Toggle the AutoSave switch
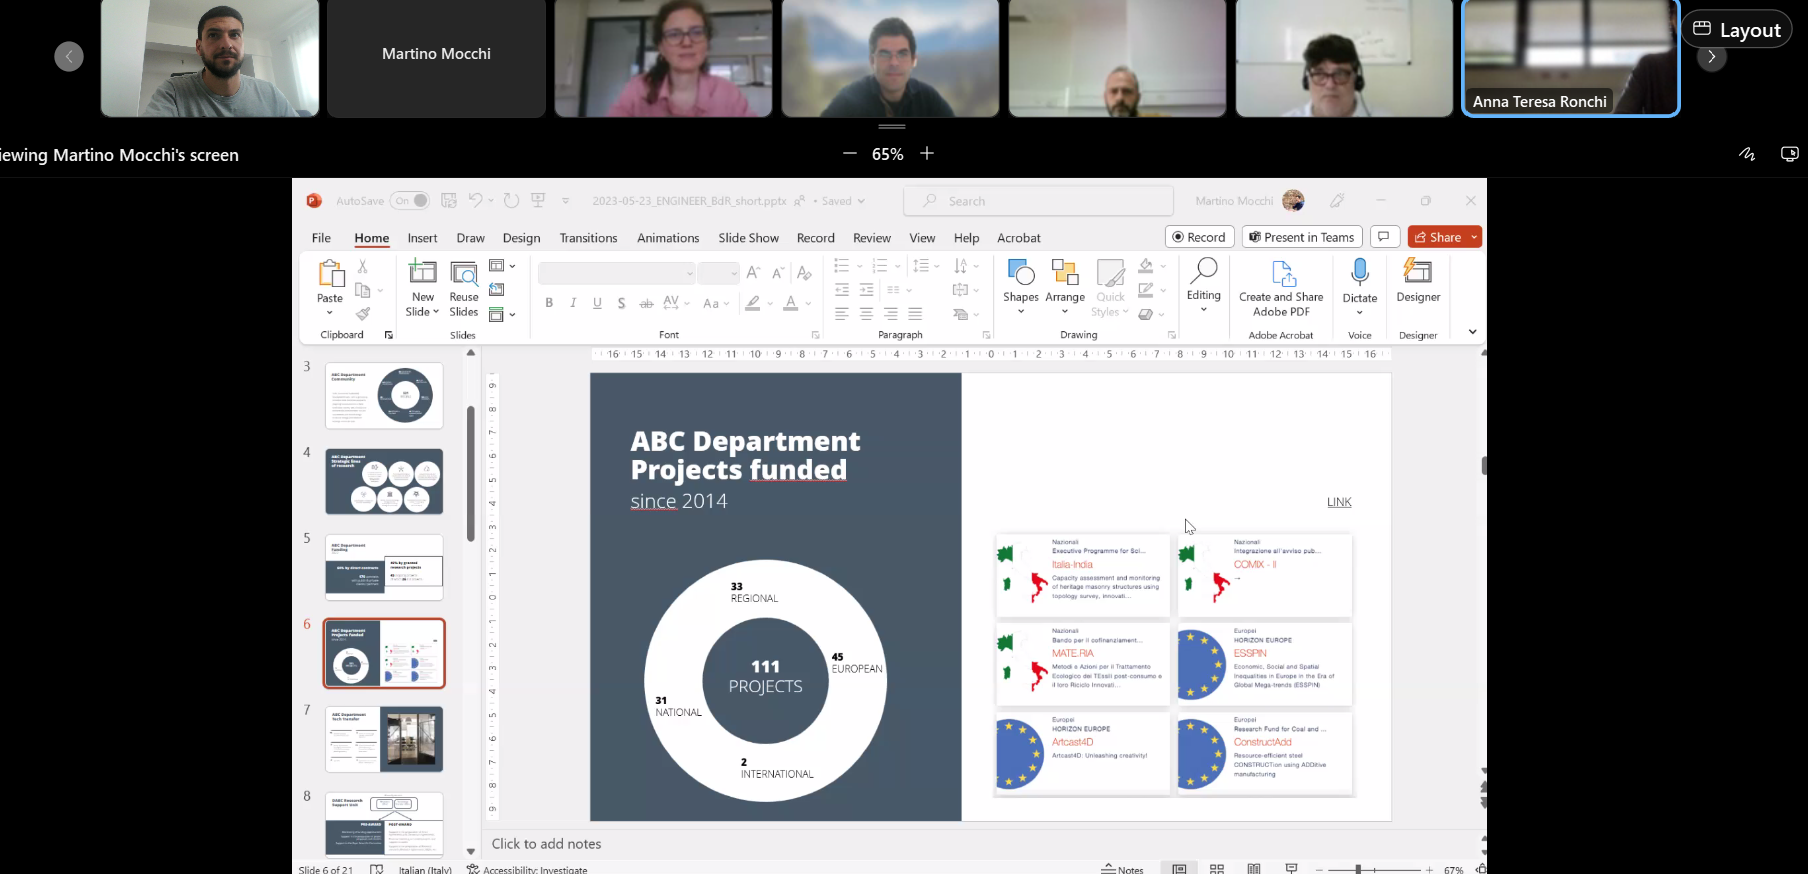Screen dimensions: 1808x874 [x=410, y=201]
